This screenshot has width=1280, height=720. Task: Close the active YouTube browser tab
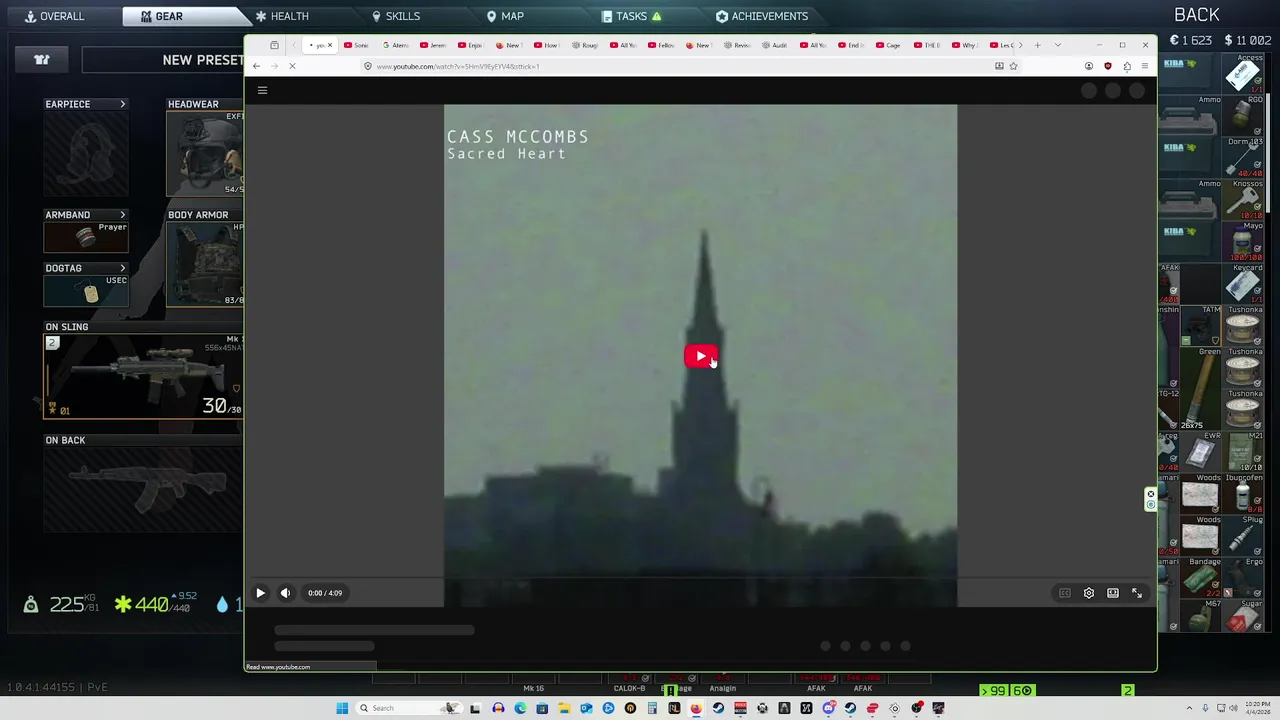tap(330, 45)
